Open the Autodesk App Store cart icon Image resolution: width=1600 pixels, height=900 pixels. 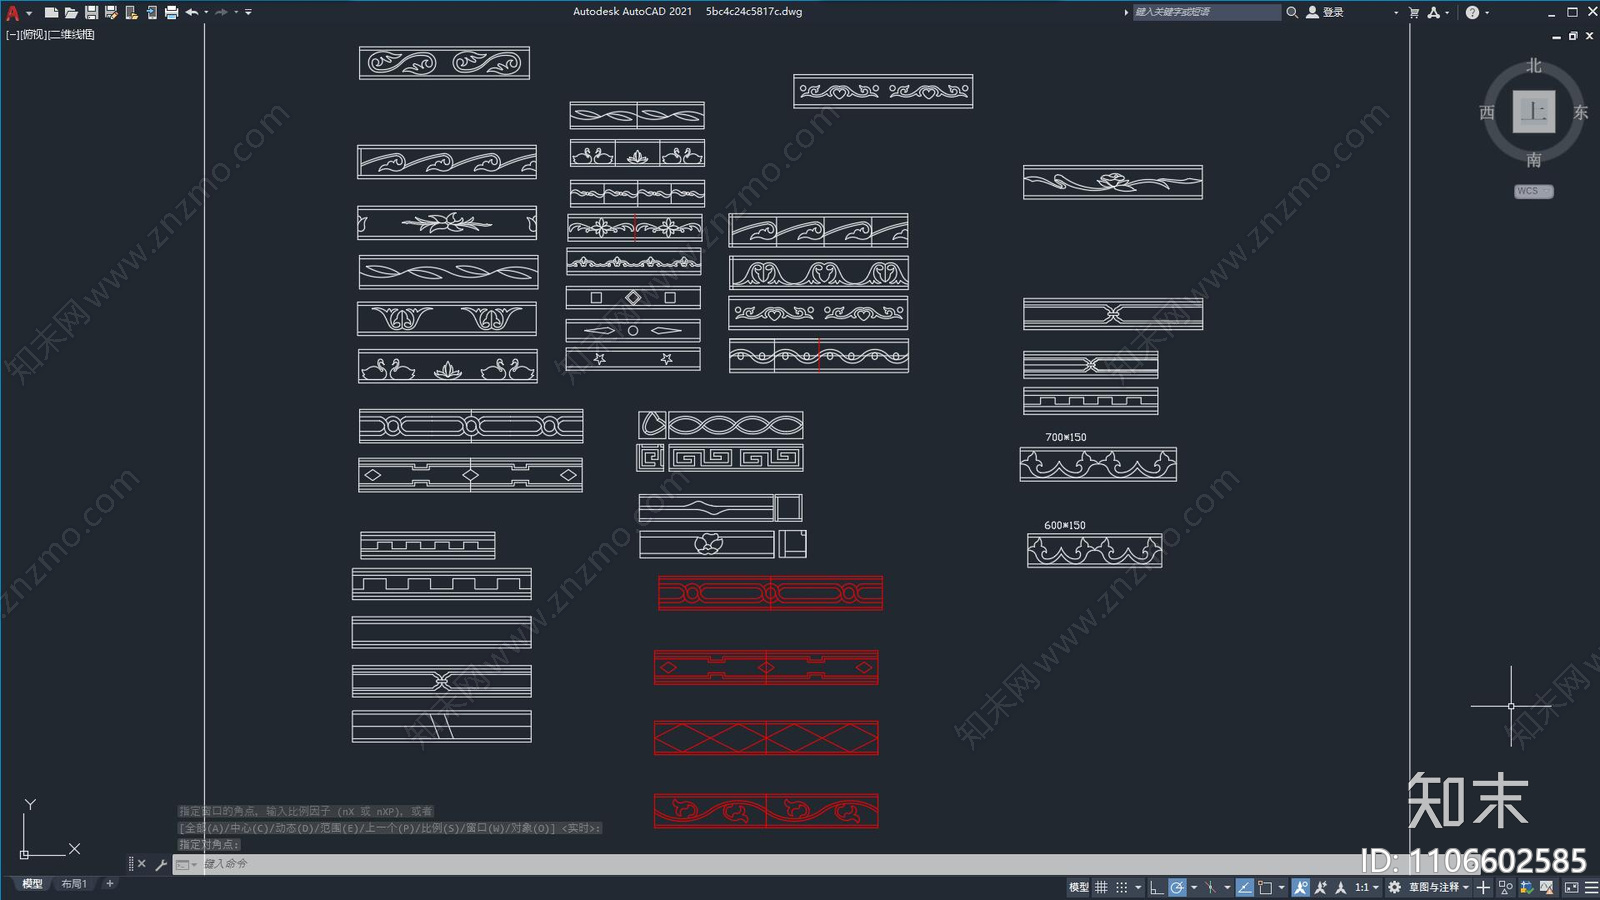(x=1414, y=12)
